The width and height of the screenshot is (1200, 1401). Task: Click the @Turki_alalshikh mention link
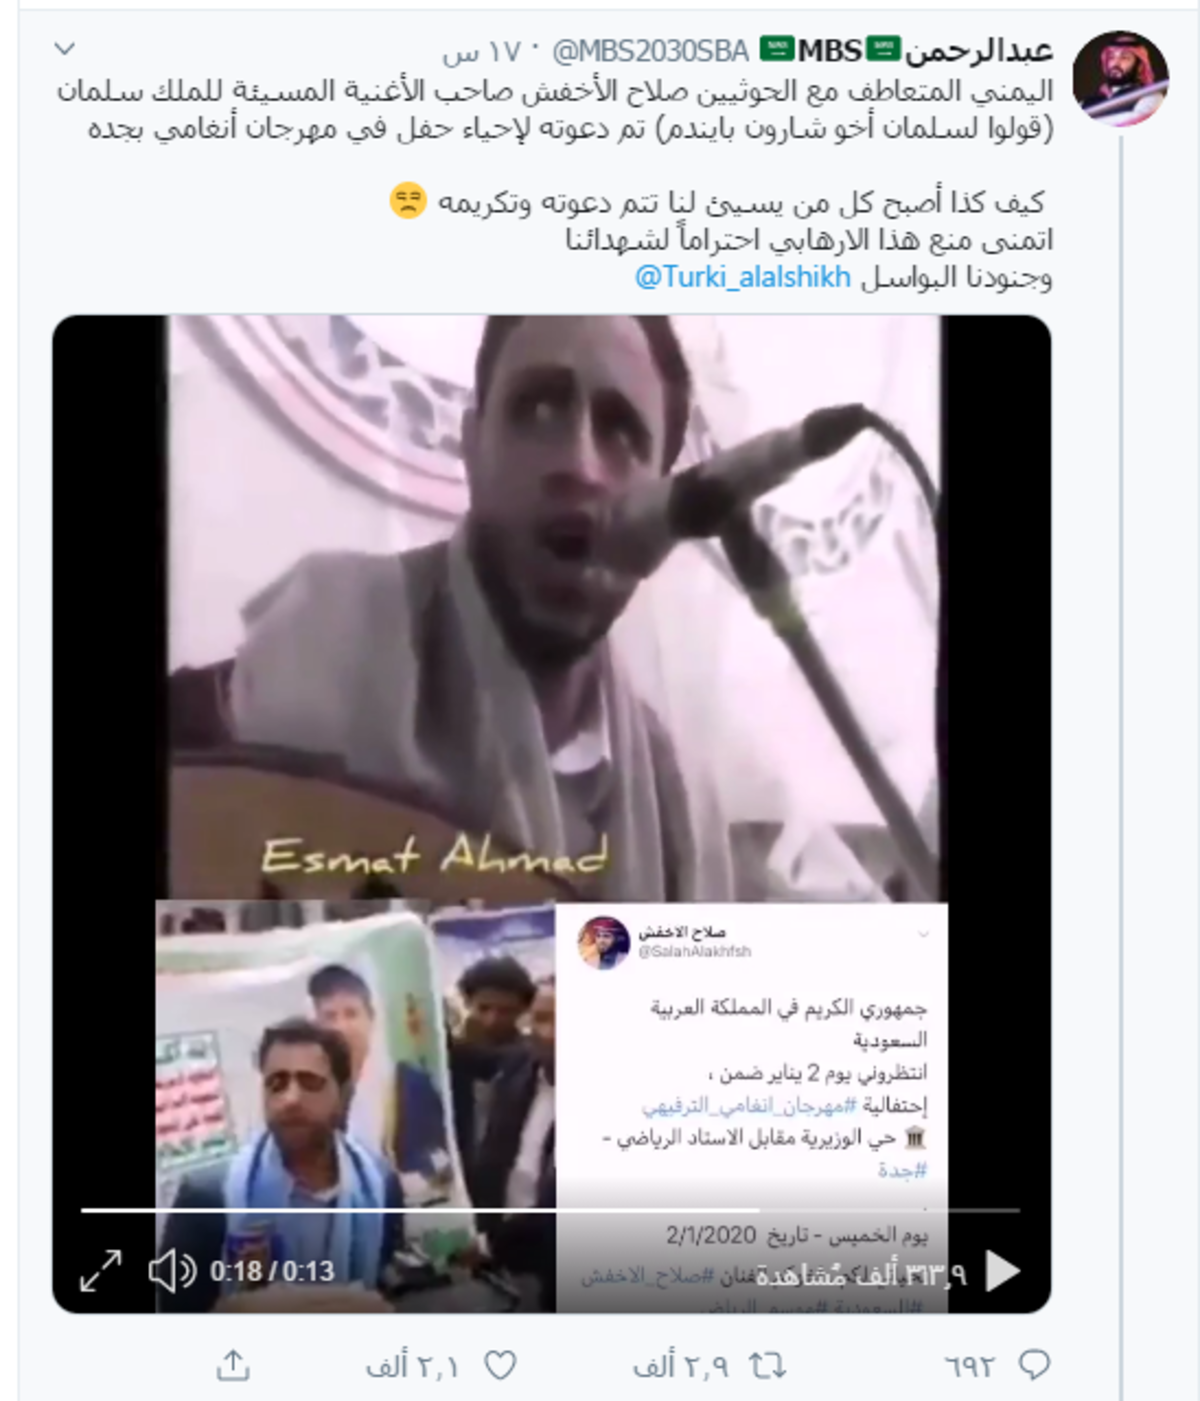tap(742, 277)
